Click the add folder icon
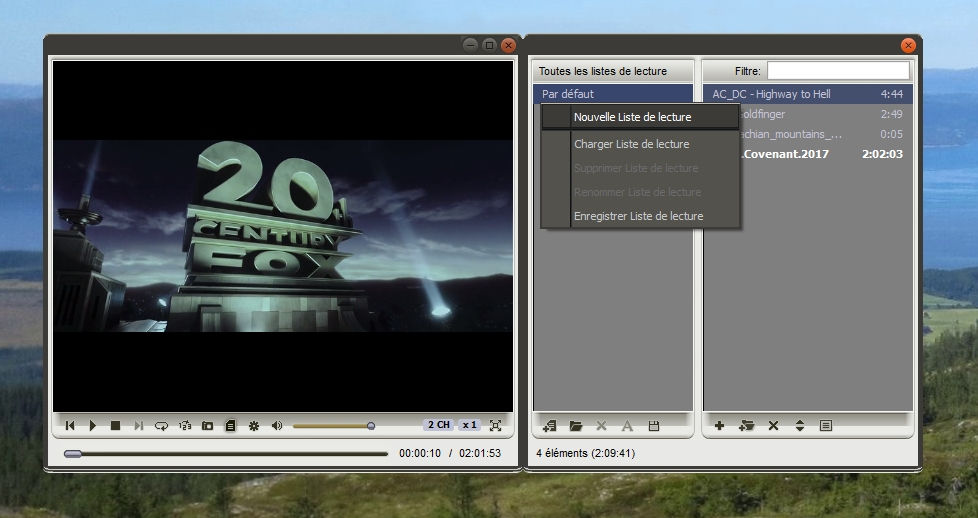This screenshot has height=518, width=978. point(746,426)
